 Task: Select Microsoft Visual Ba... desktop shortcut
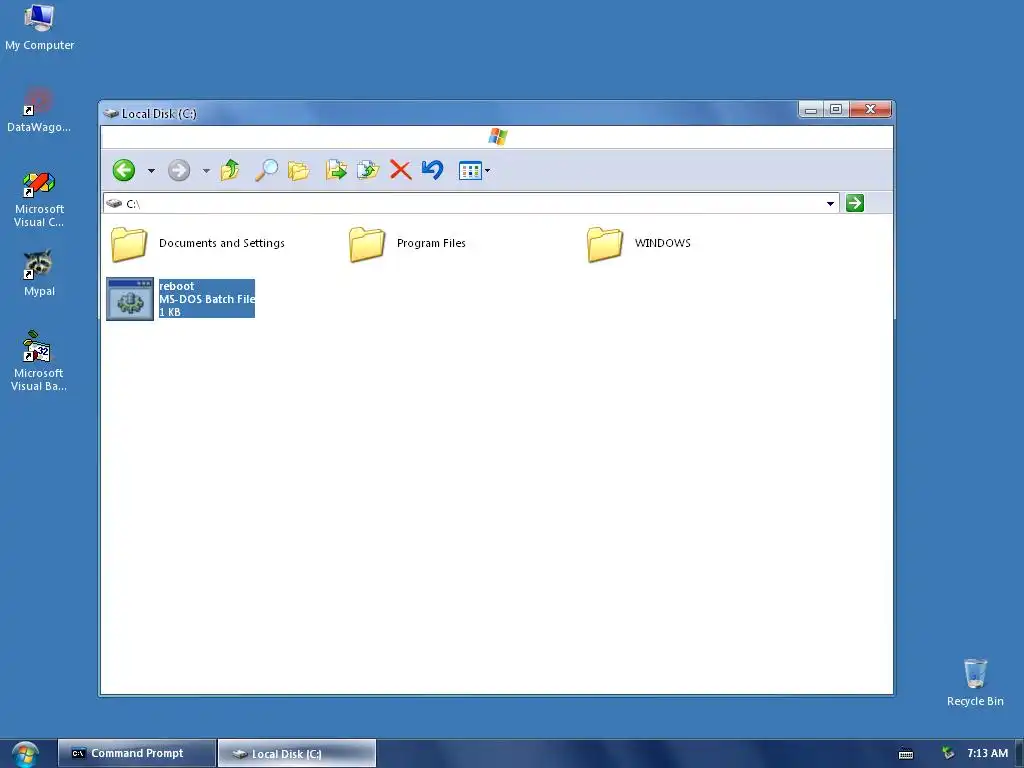click(39, 361)
